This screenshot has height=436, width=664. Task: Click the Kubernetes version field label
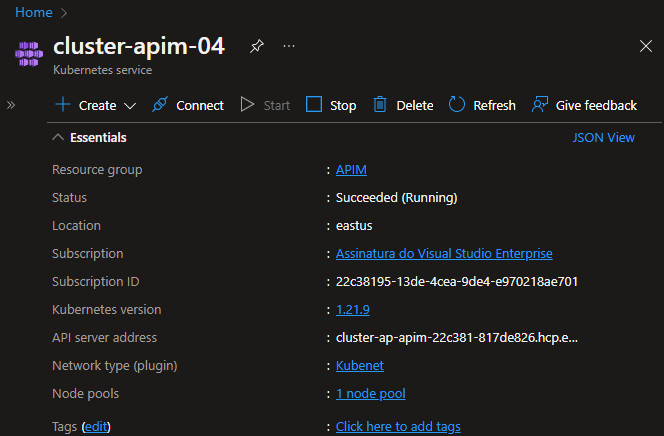point(107,309)
